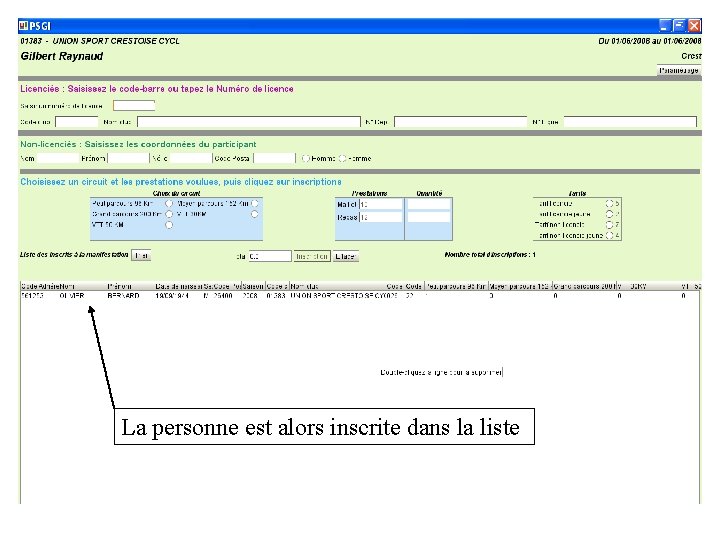The image size is (720, 540).
Task: Click the Date de naissance column header
Action: coord(179,286)
